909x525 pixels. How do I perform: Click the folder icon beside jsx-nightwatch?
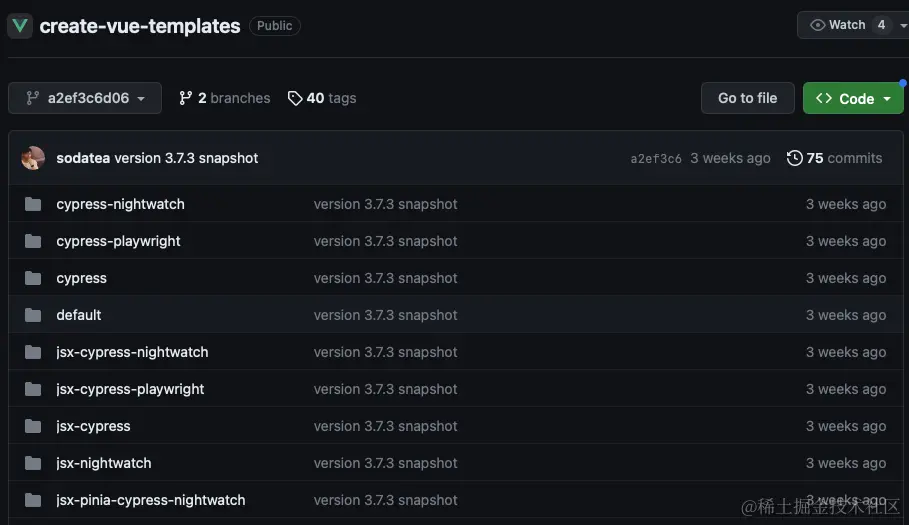pos(33,463)
